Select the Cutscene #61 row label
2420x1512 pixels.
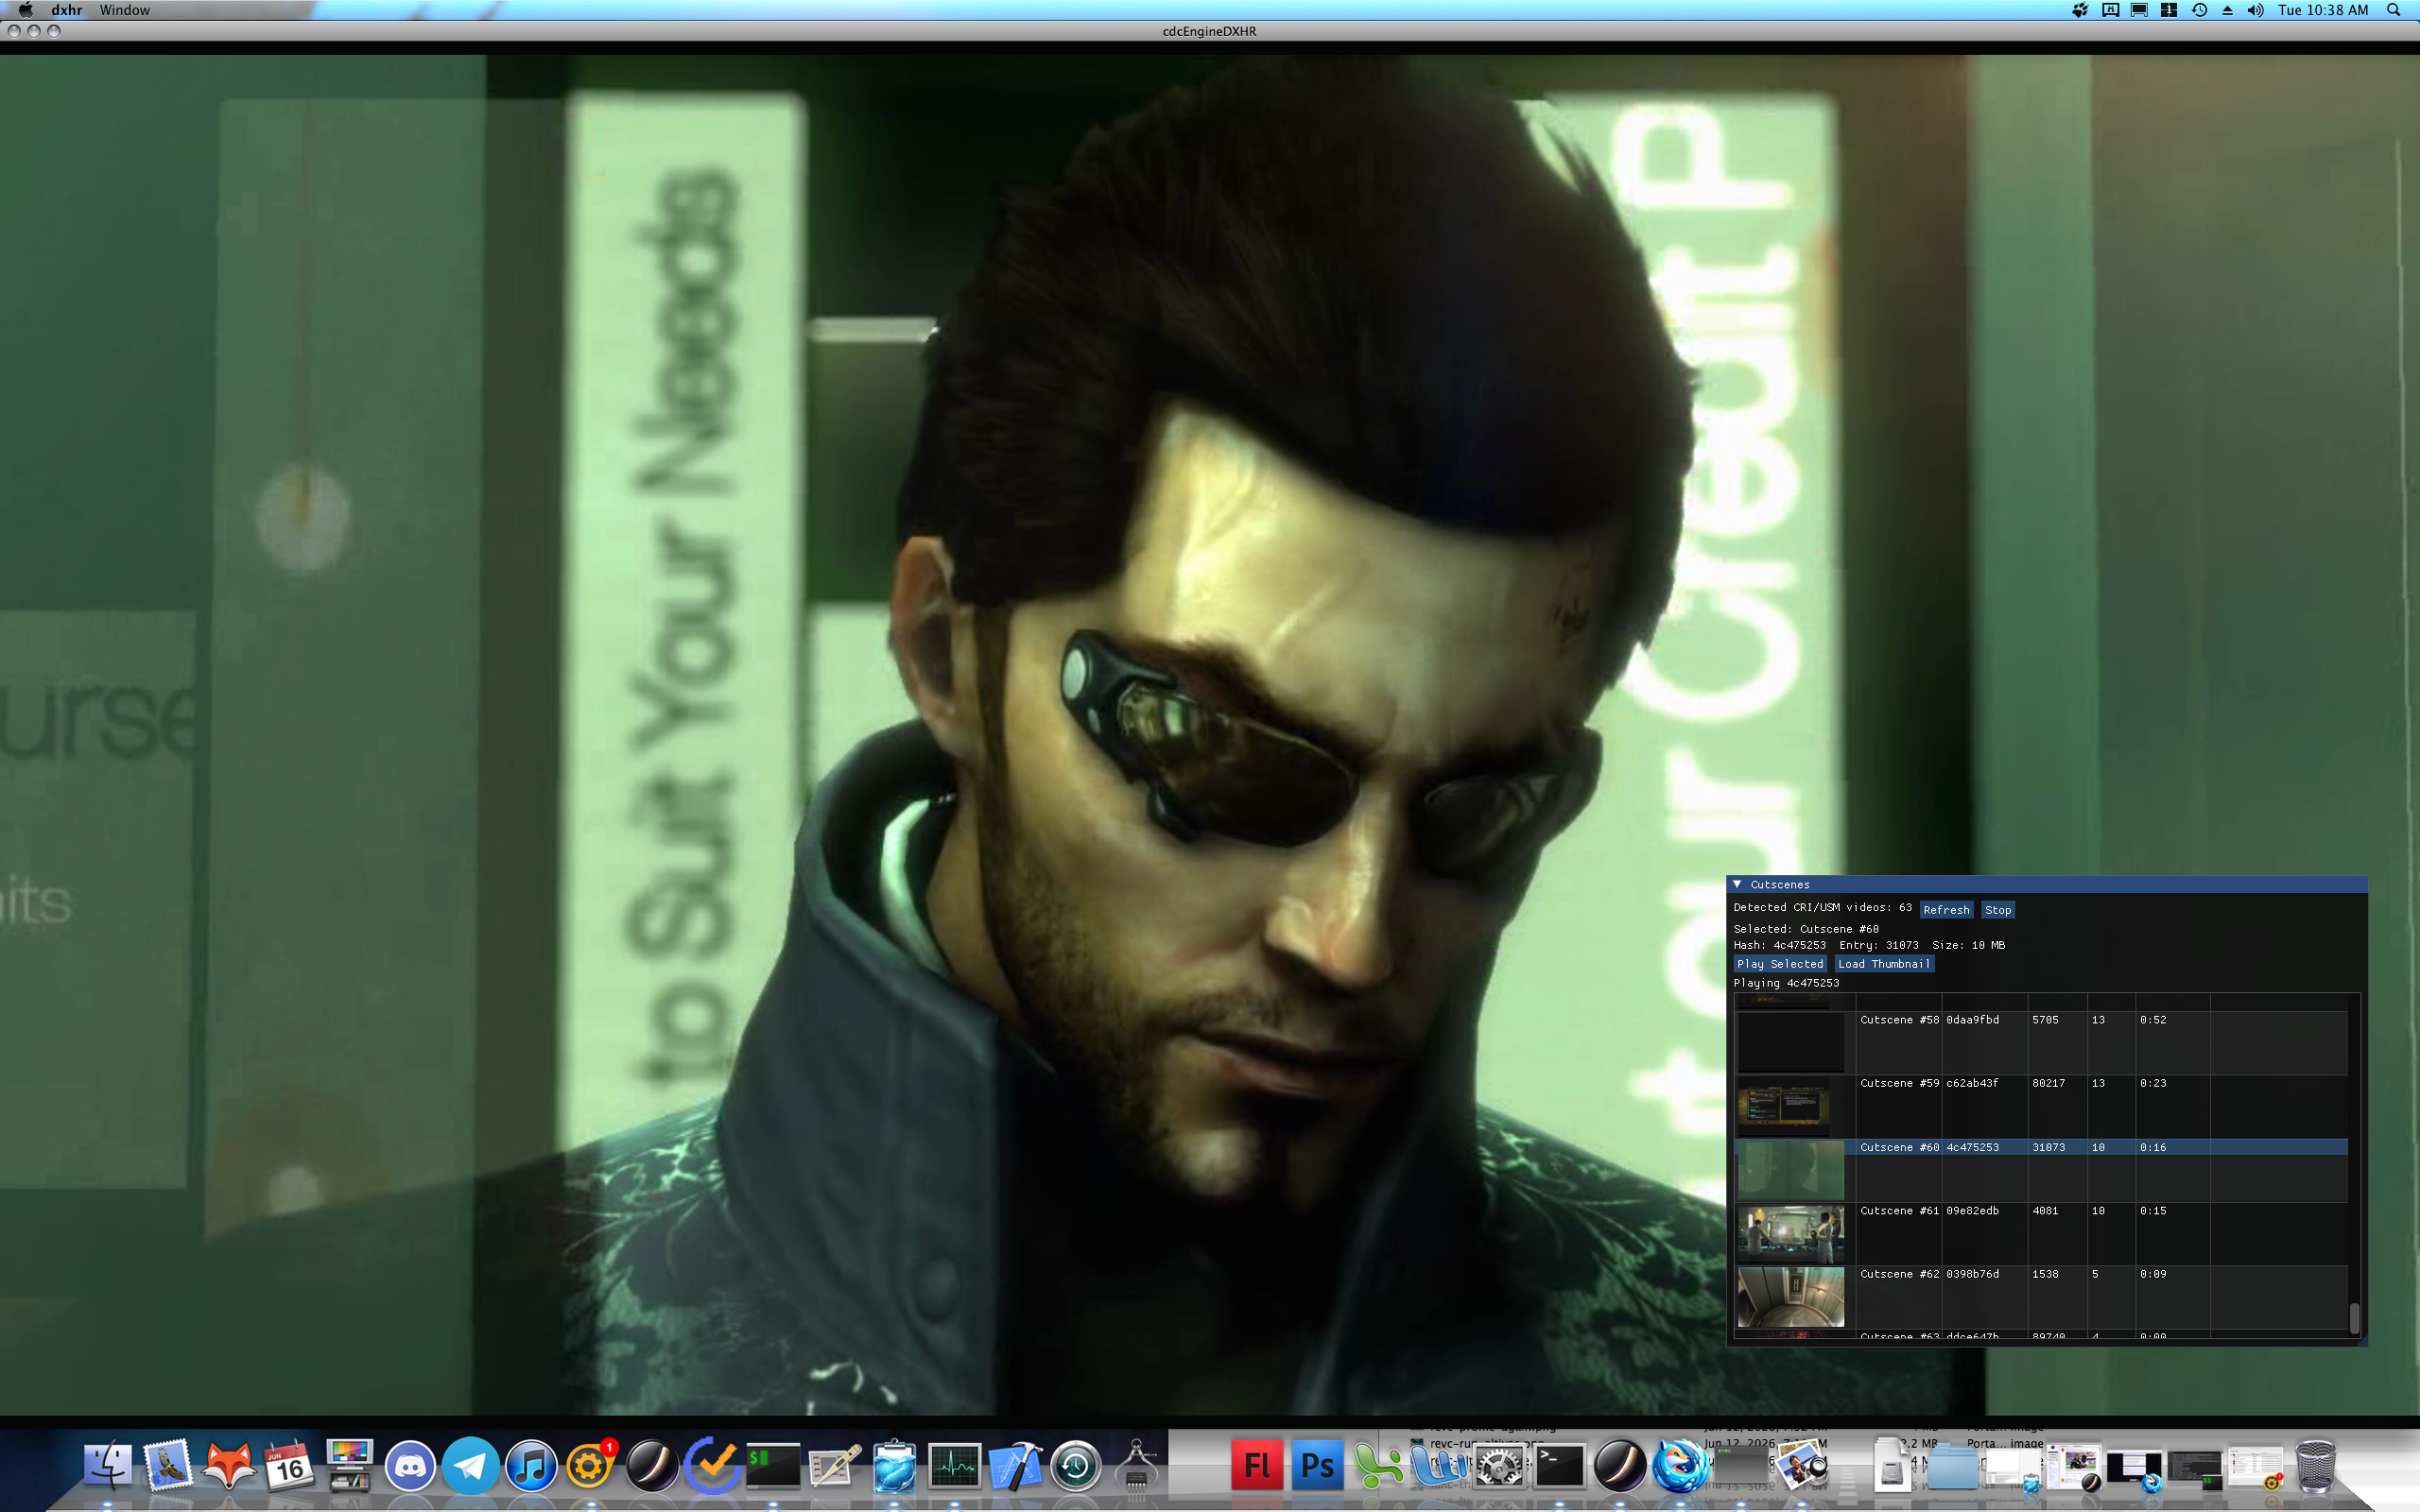pyautogui.click(x=1899, y=1211)
